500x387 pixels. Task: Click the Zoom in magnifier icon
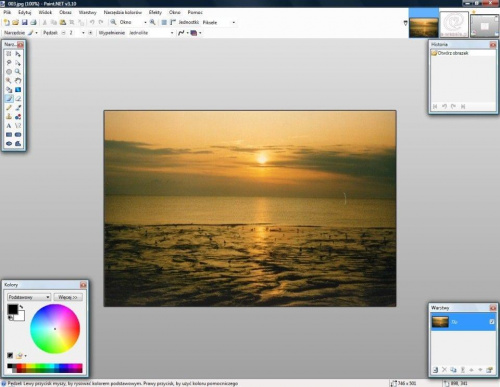tap(152, 22)
